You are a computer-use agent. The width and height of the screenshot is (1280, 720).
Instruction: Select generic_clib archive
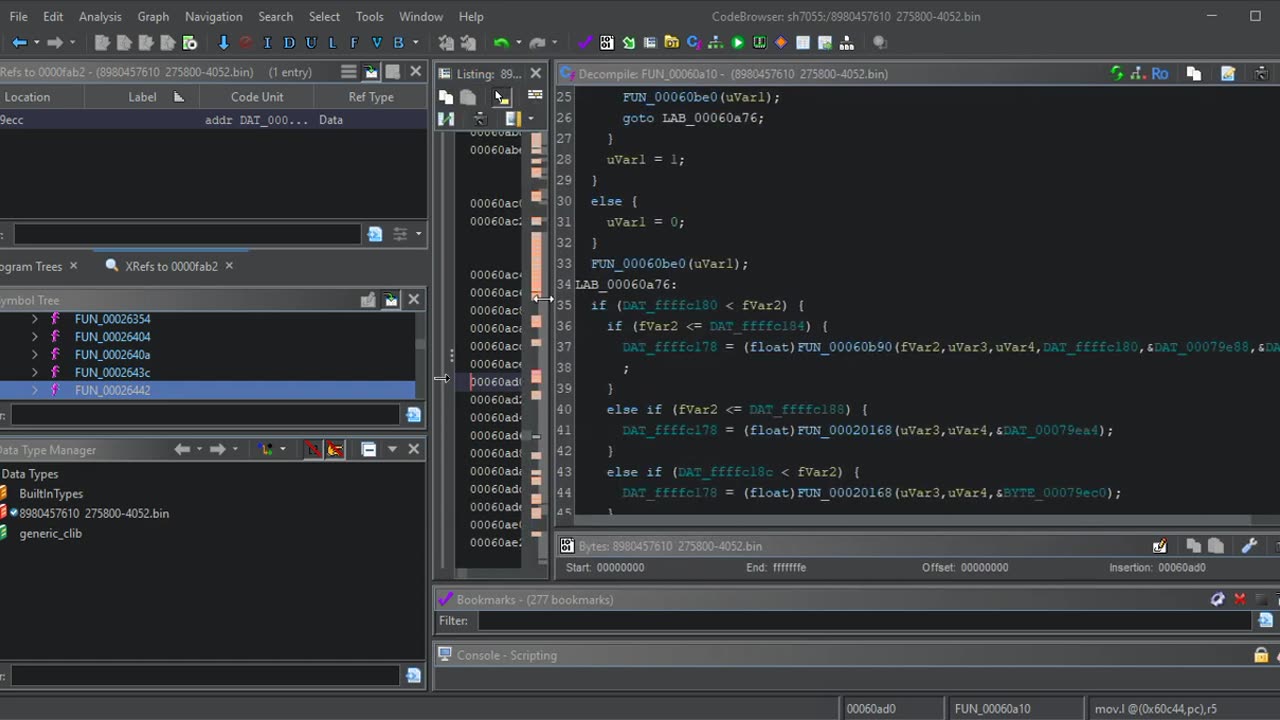50,534
